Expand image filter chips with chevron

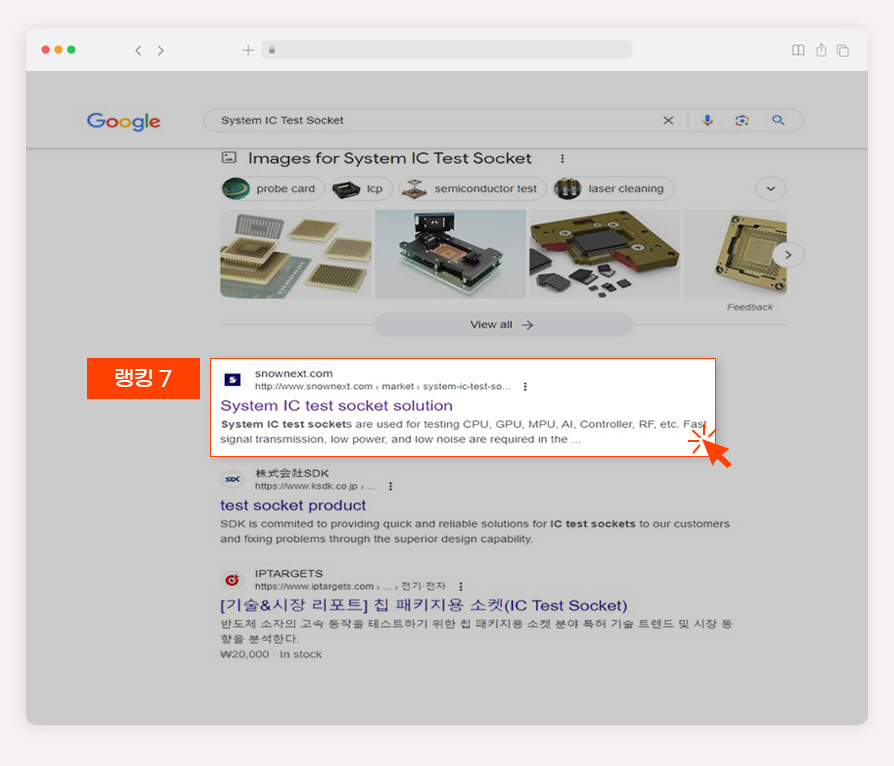771,189
